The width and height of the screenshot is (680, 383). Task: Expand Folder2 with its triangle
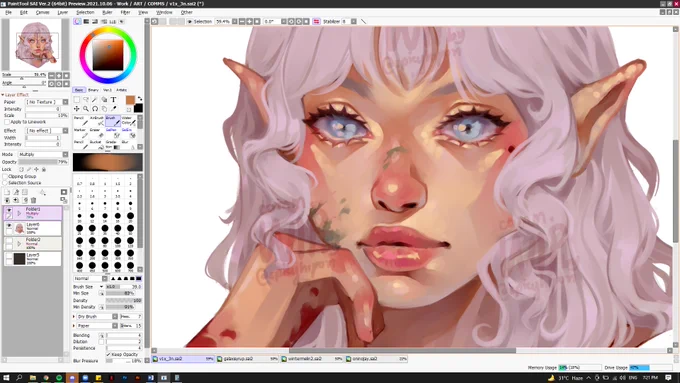(19, 244)
